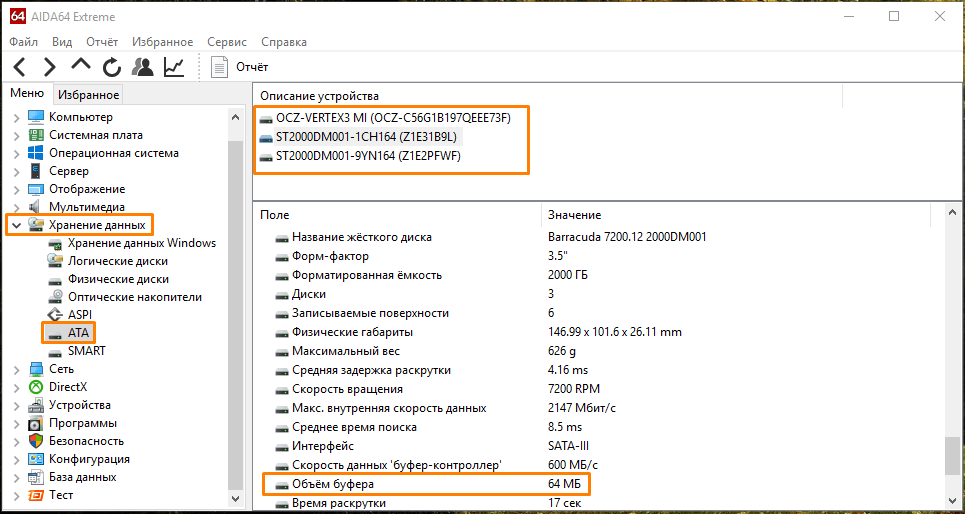Viewport: 965px width, 514px height.
Task: Go forward with the right arrow toolbar button
Action: tap(50, 66)
